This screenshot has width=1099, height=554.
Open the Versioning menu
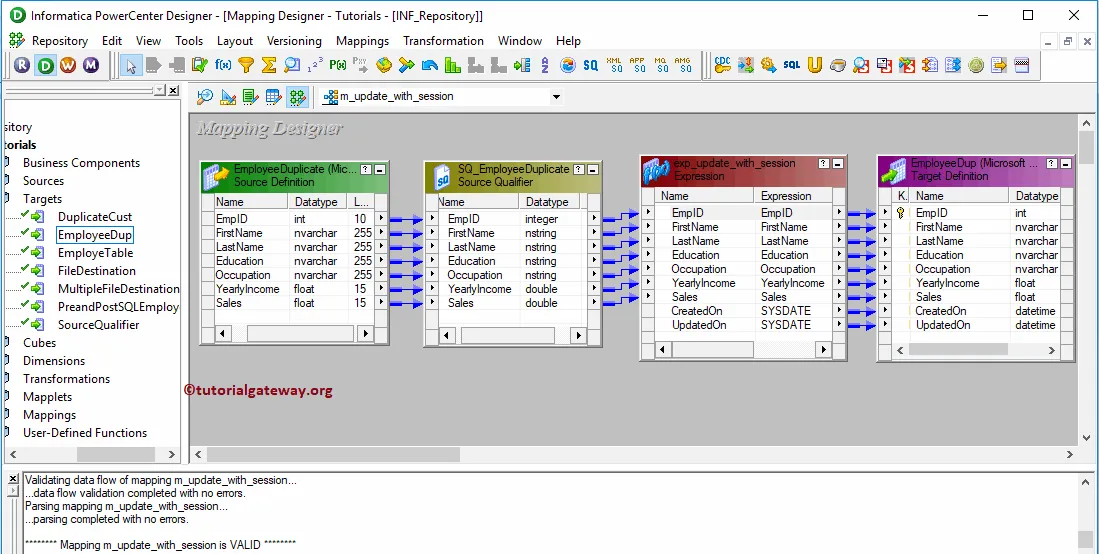(x=294, y=41)
